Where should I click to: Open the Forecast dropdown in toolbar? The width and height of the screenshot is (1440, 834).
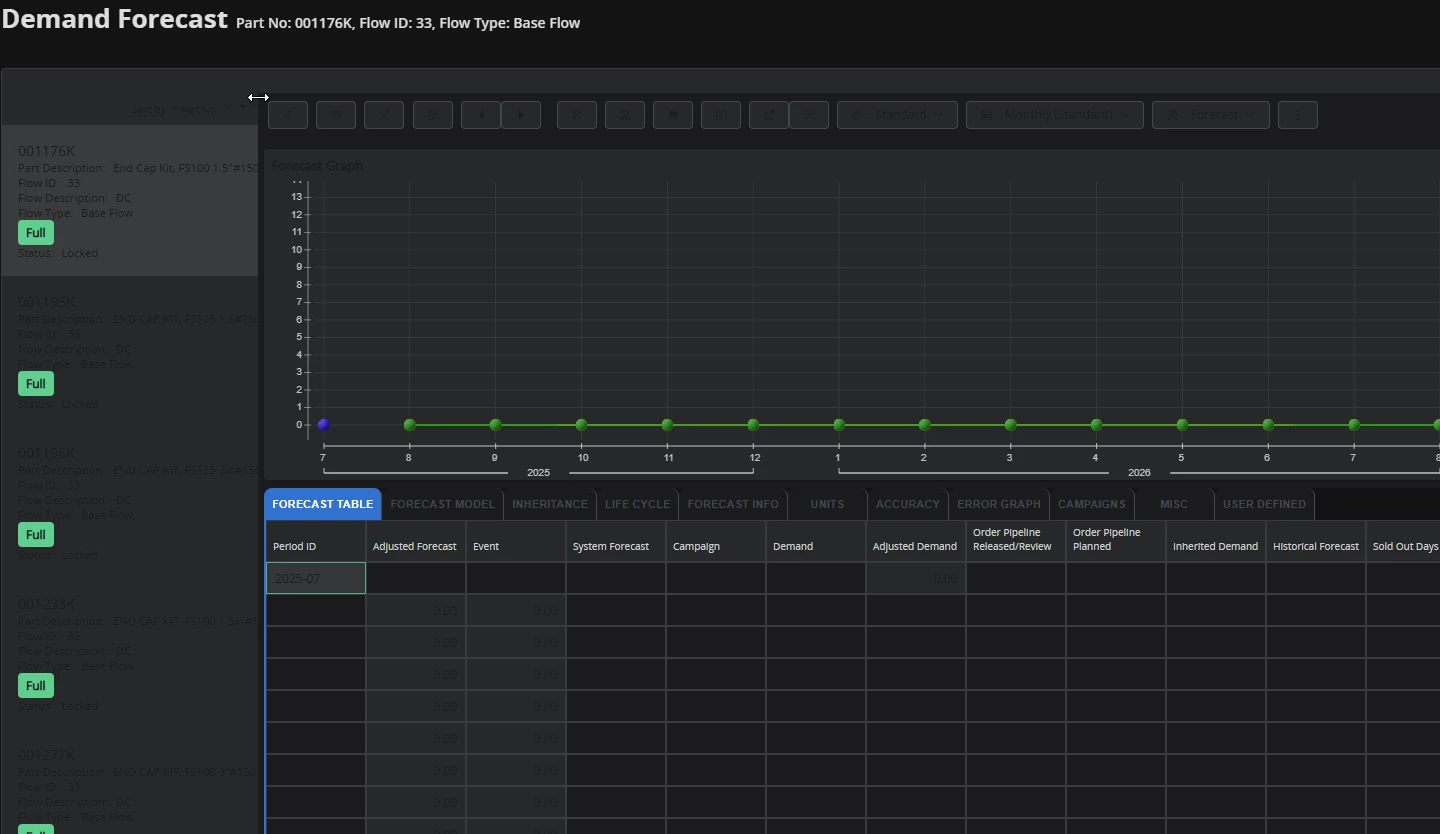pos(1211,115)
